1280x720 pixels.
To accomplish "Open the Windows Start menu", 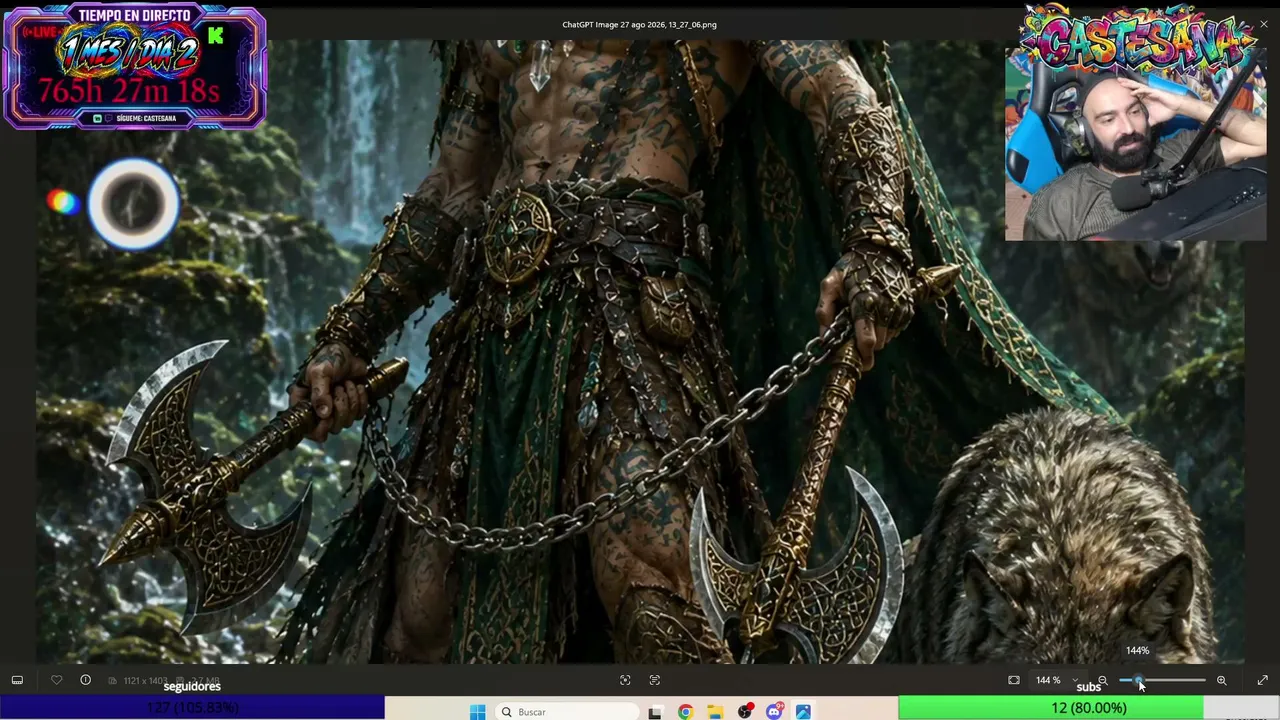I will click(478, 712).
